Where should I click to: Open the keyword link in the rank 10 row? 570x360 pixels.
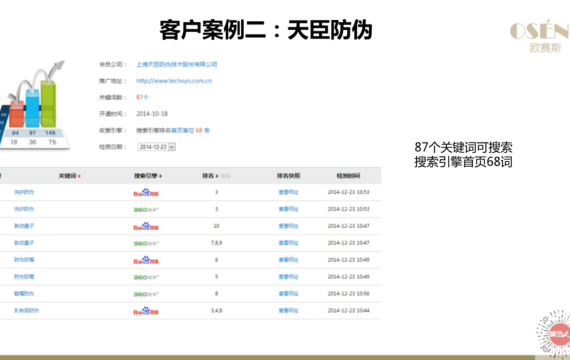tap(24, 226)
